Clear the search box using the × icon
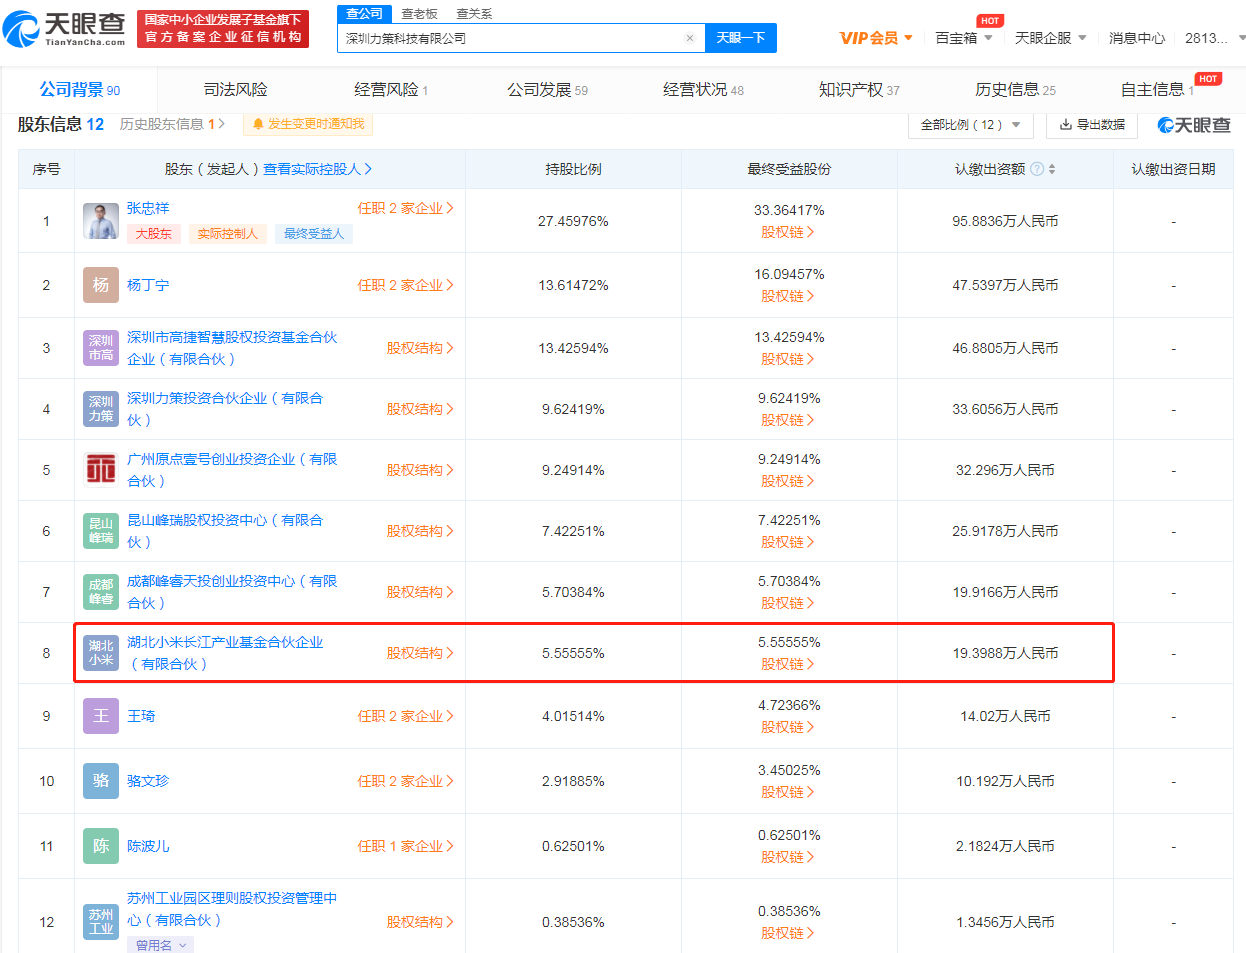This screenshot has width=1246, height=953. (689, 37)
